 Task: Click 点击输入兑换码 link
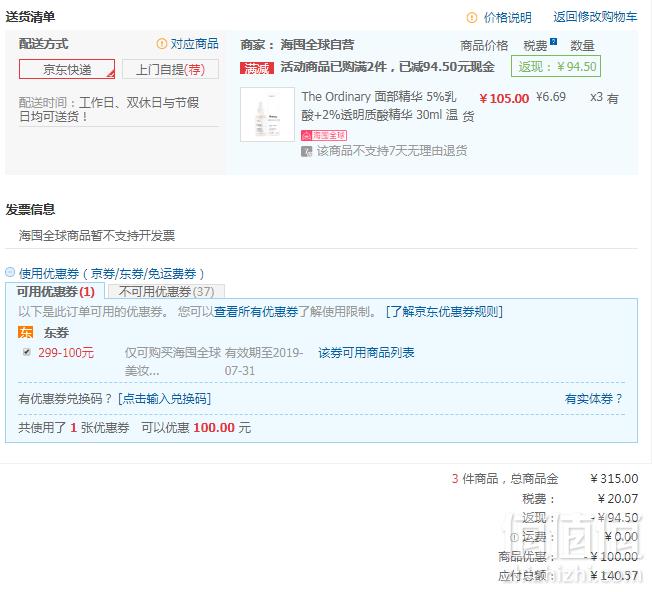tap(164, 399)
